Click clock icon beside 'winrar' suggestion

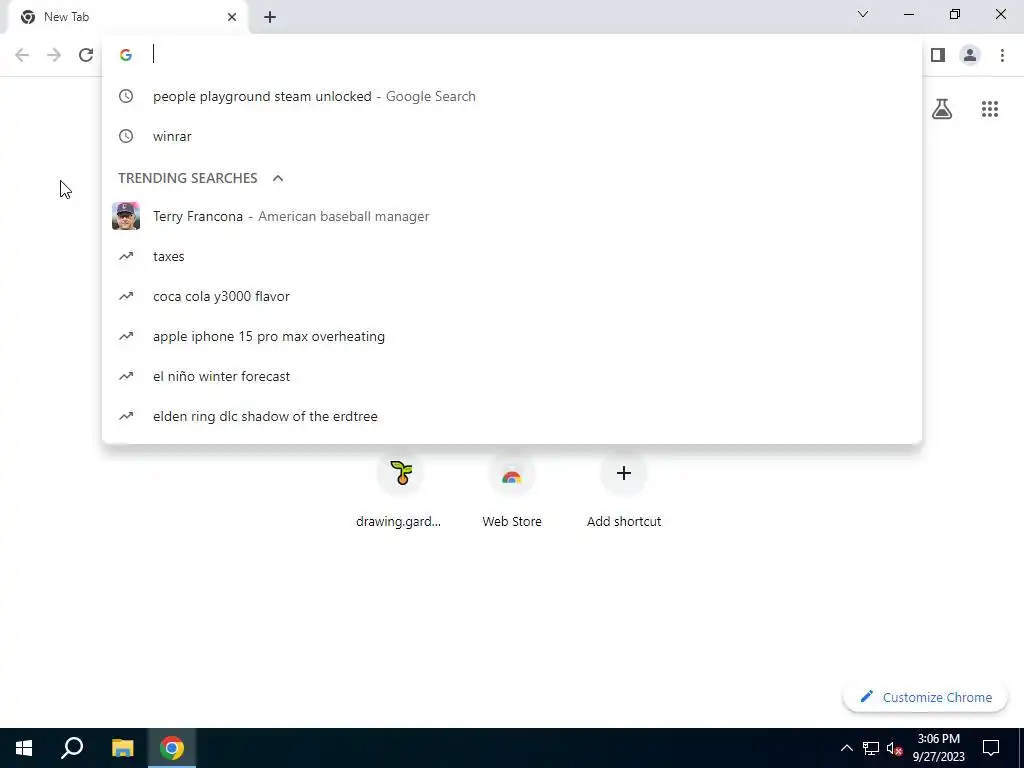pyautogui.click(x=126, y=136)
